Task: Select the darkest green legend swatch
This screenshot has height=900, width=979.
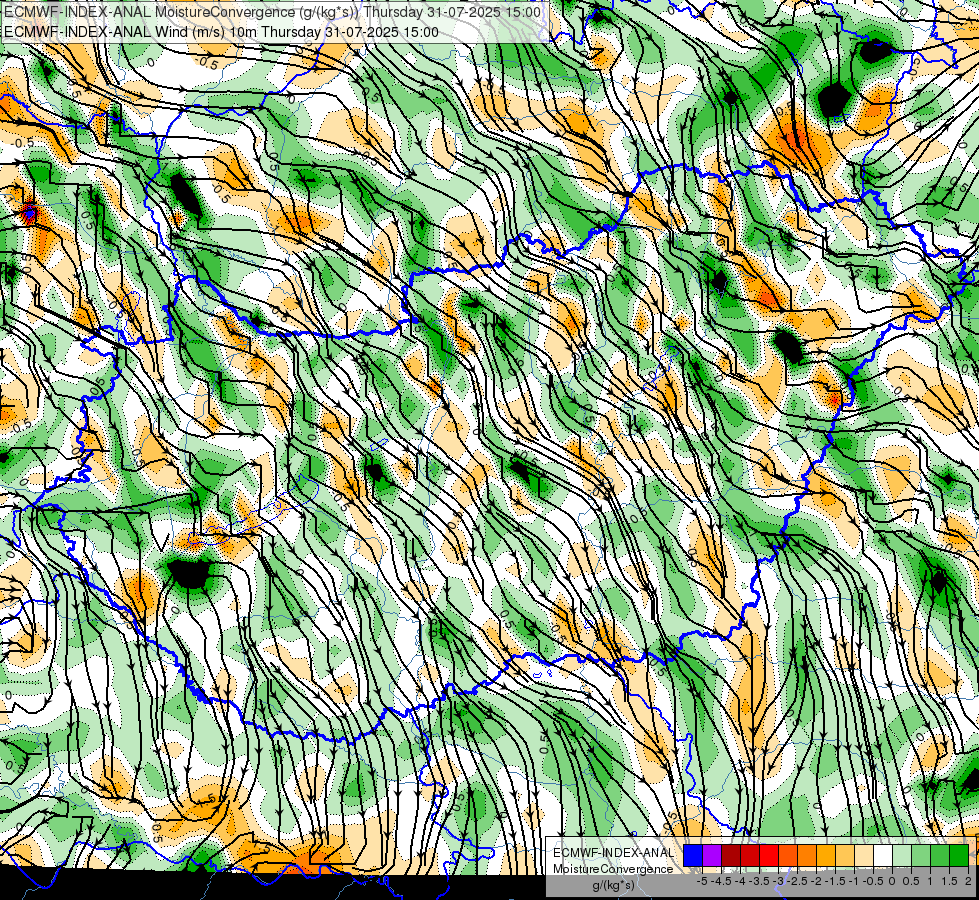Action: point(959,855)
